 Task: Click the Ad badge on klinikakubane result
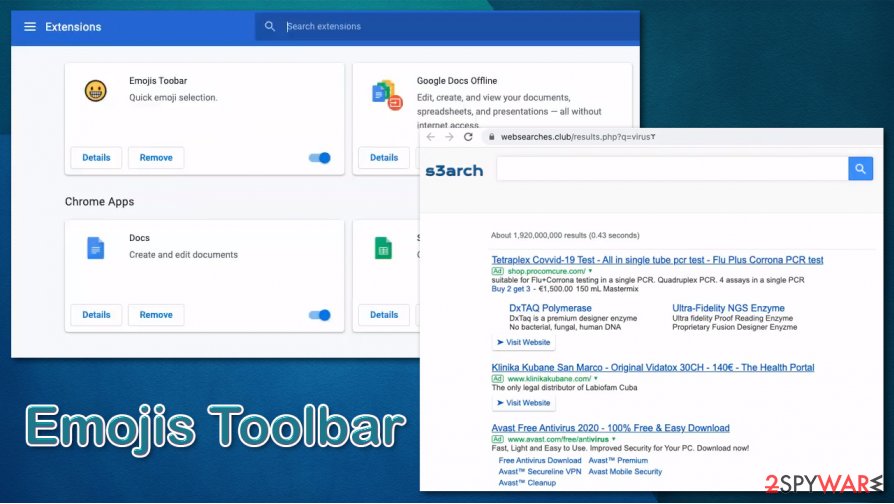[497, 379]
